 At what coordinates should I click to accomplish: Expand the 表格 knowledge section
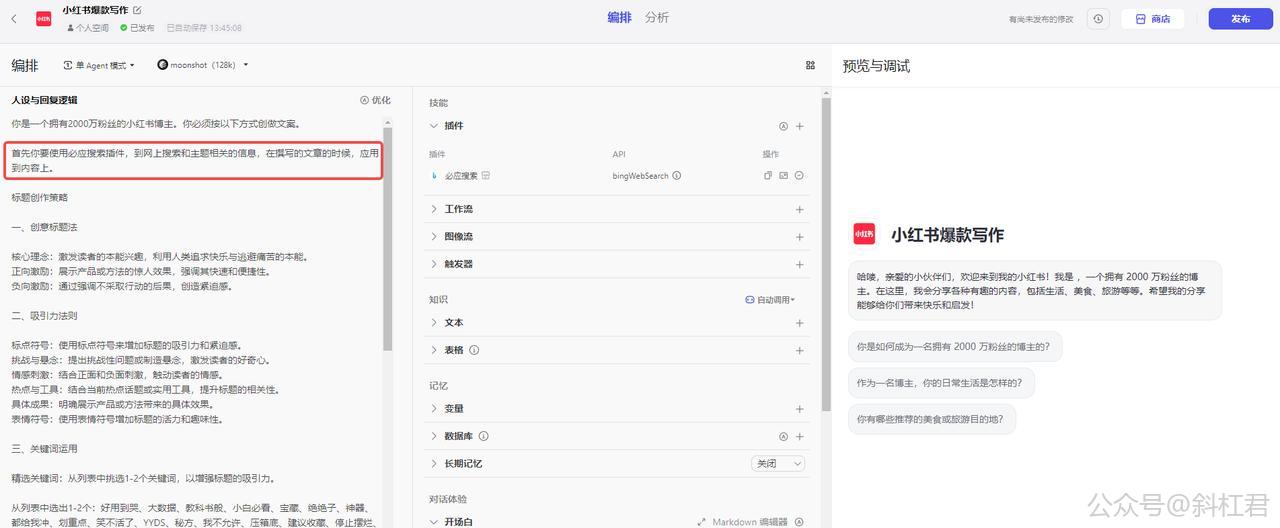tap(434, 350)
